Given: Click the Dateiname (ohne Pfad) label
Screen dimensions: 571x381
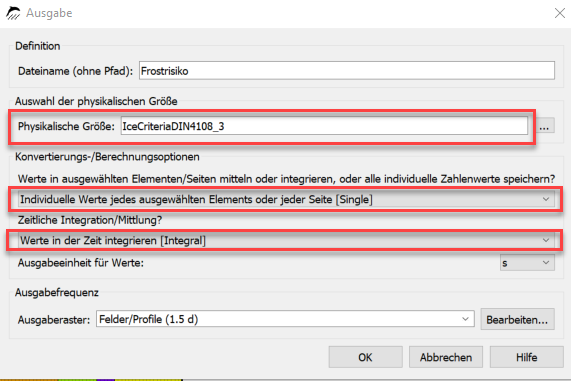Looking at the screenshot, I should [x=76, y=71].
